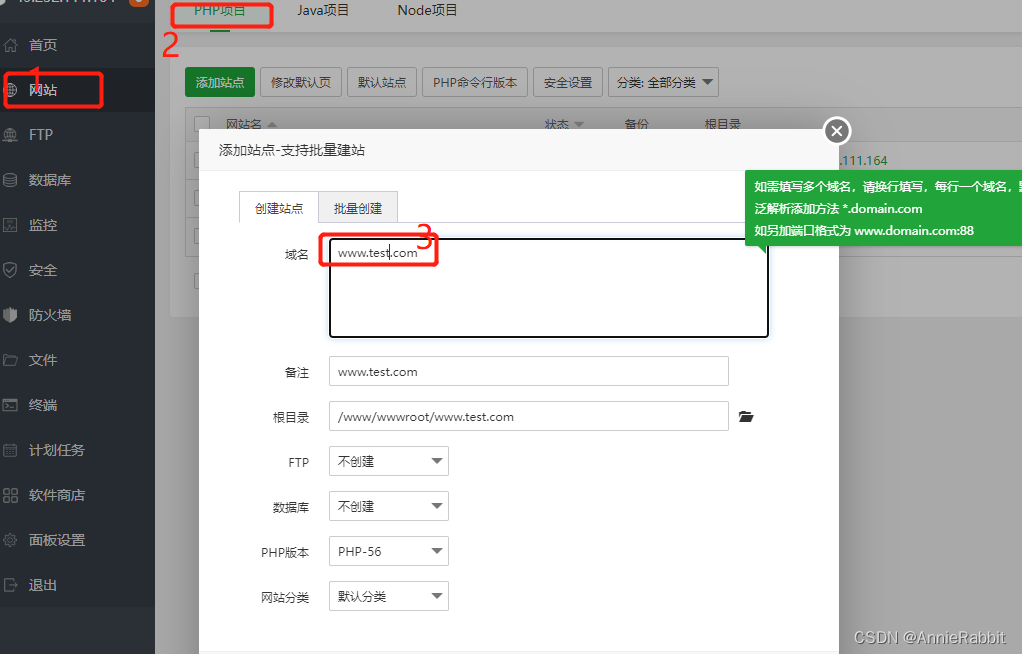Screen dimensions: 1022x654
Task: Open the 网站分类 default category dropdown
Action: pos(388,596)
